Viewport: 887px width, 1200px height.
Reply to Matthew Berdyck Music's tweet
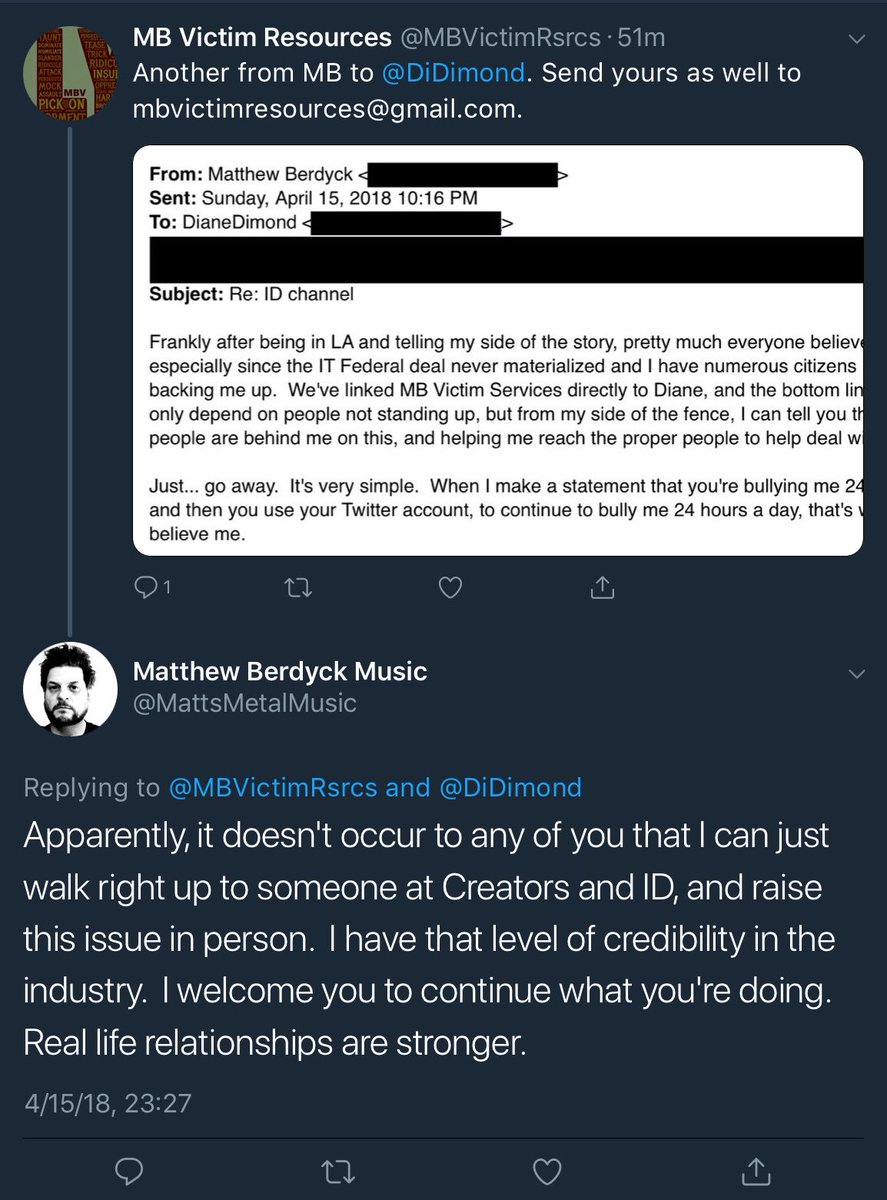pyautogui.click(x=127, y=1168)
